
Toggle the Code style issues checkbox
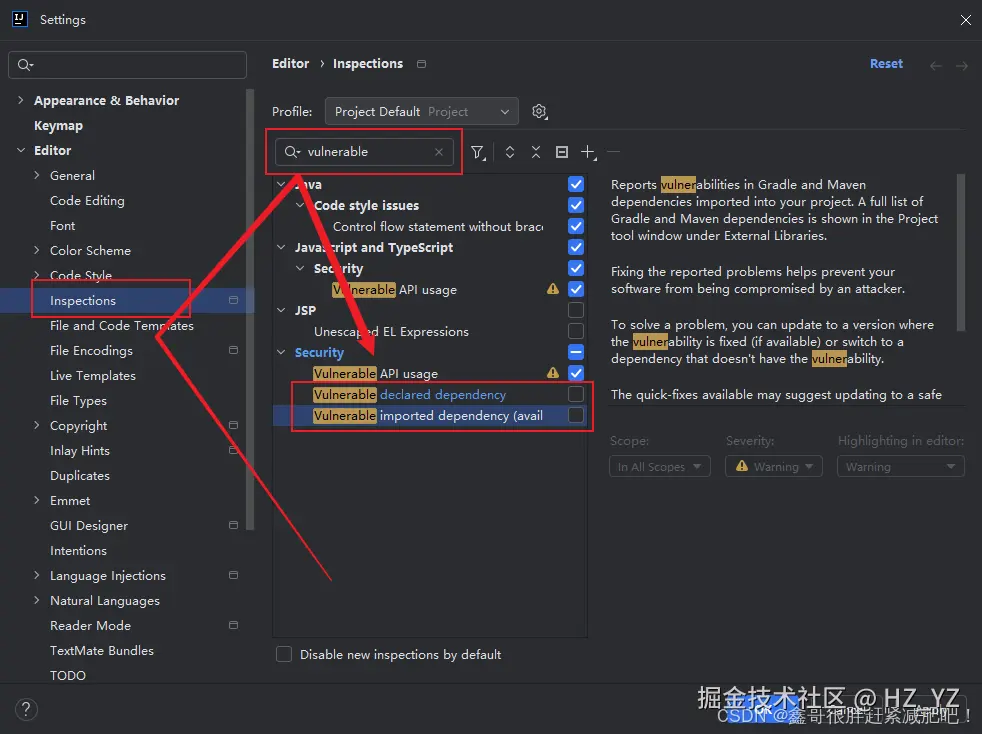[x=576, y=205]
